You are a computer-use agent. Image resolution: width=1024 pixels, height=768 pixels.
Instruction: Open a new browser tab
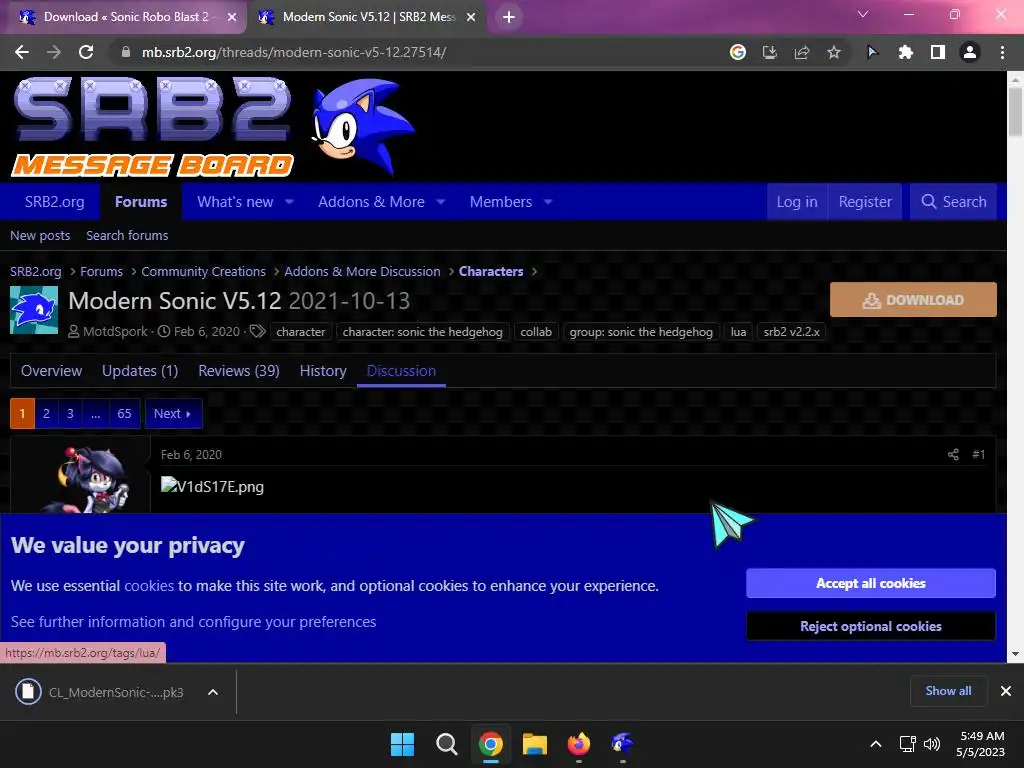click(x=509, y=18)
